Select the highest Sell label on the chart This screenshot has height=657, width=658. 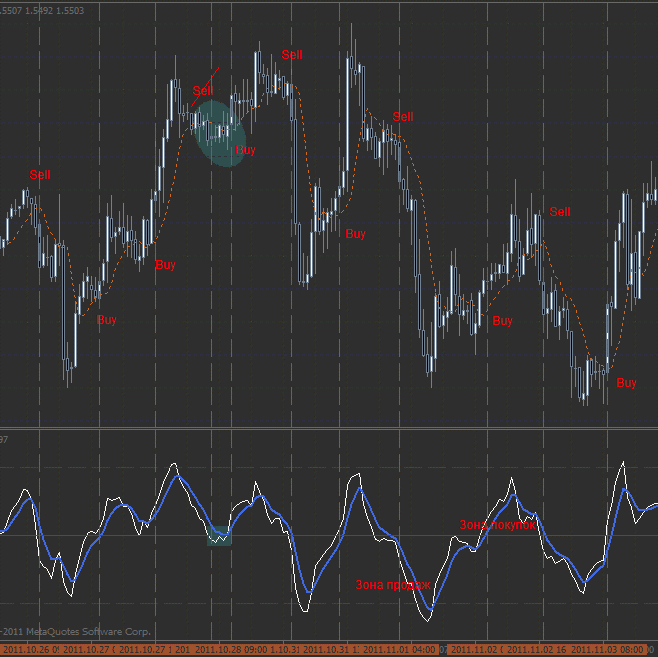point(291,55)
